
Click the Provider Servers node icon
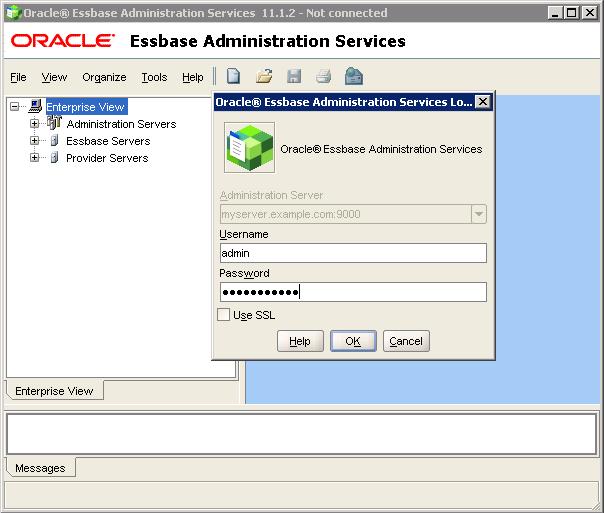point(55,158)
